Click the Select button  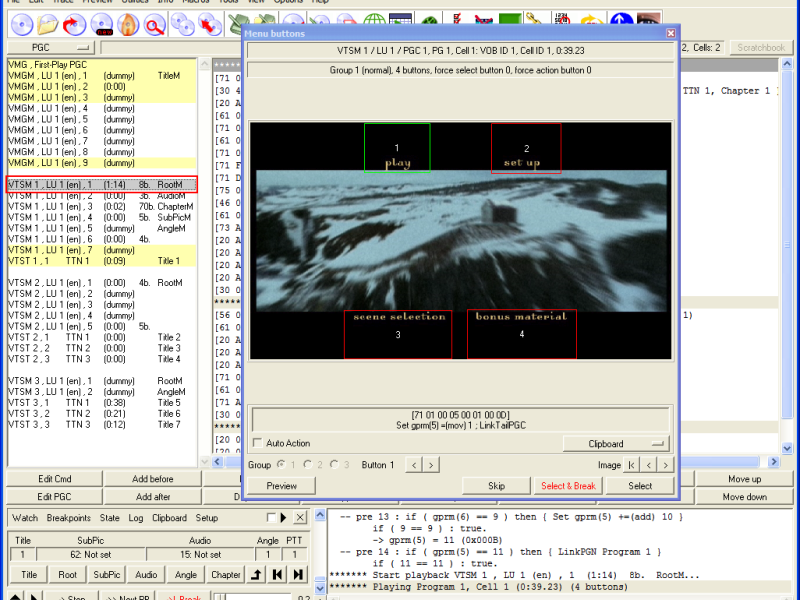[x=640, y=486]
